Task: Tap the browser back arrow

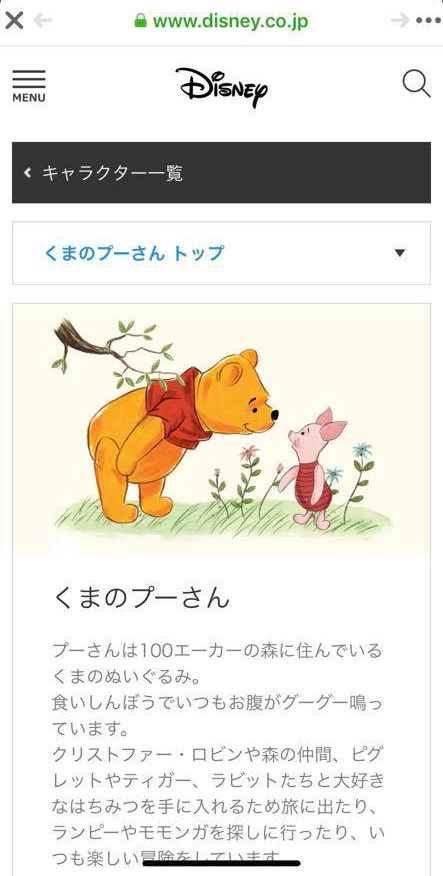Action: point(42,21)
